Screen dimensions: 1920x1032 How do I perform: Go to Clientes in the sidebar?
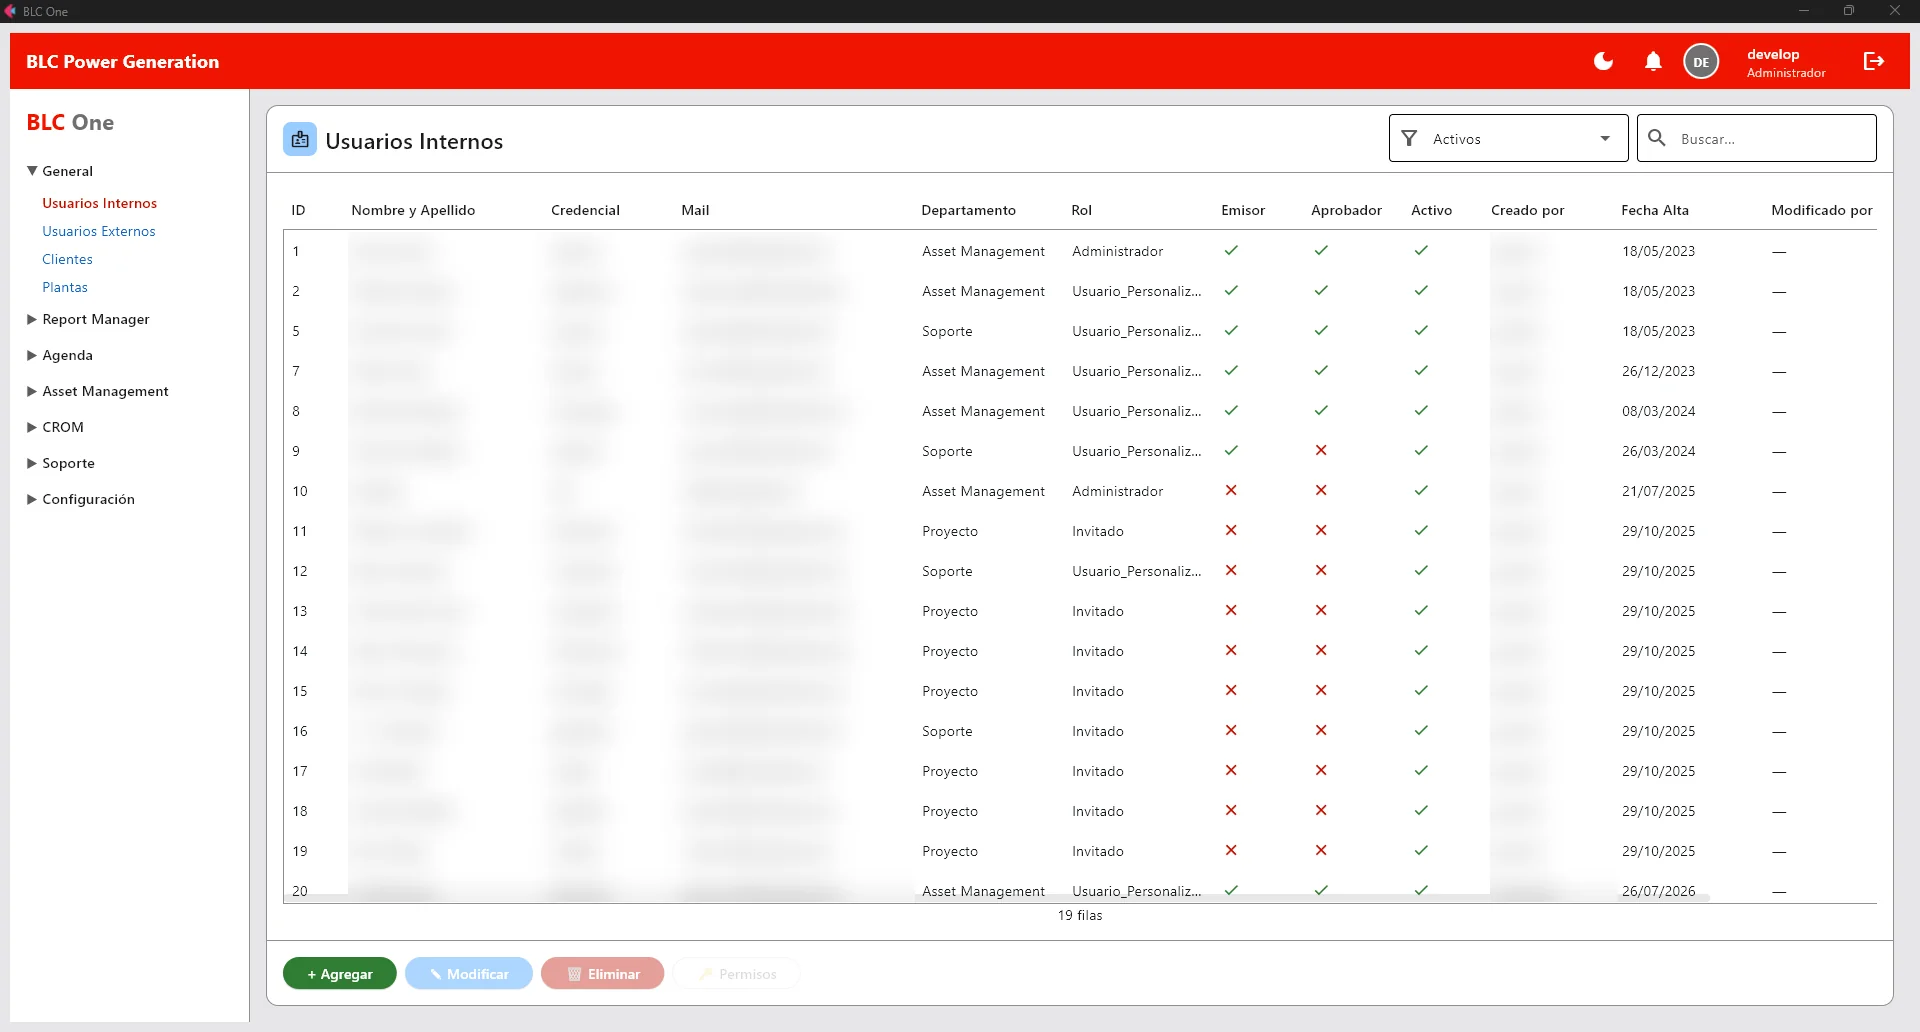[67, 259]
